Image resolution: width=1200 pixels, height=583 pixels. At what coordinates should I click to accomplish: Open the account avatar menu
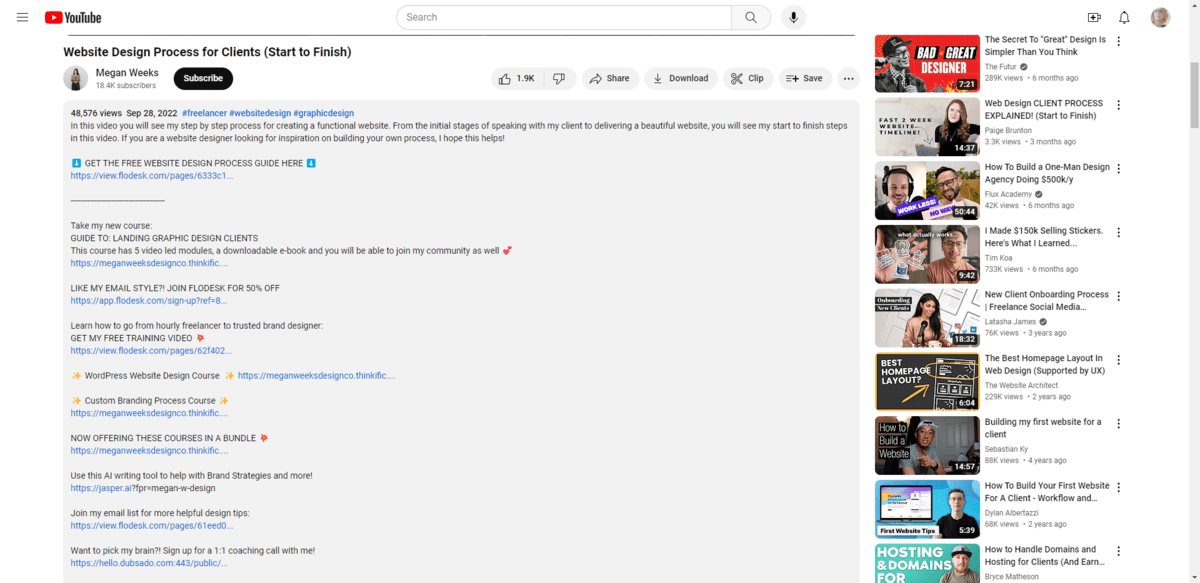click(x=1160, y=17)
